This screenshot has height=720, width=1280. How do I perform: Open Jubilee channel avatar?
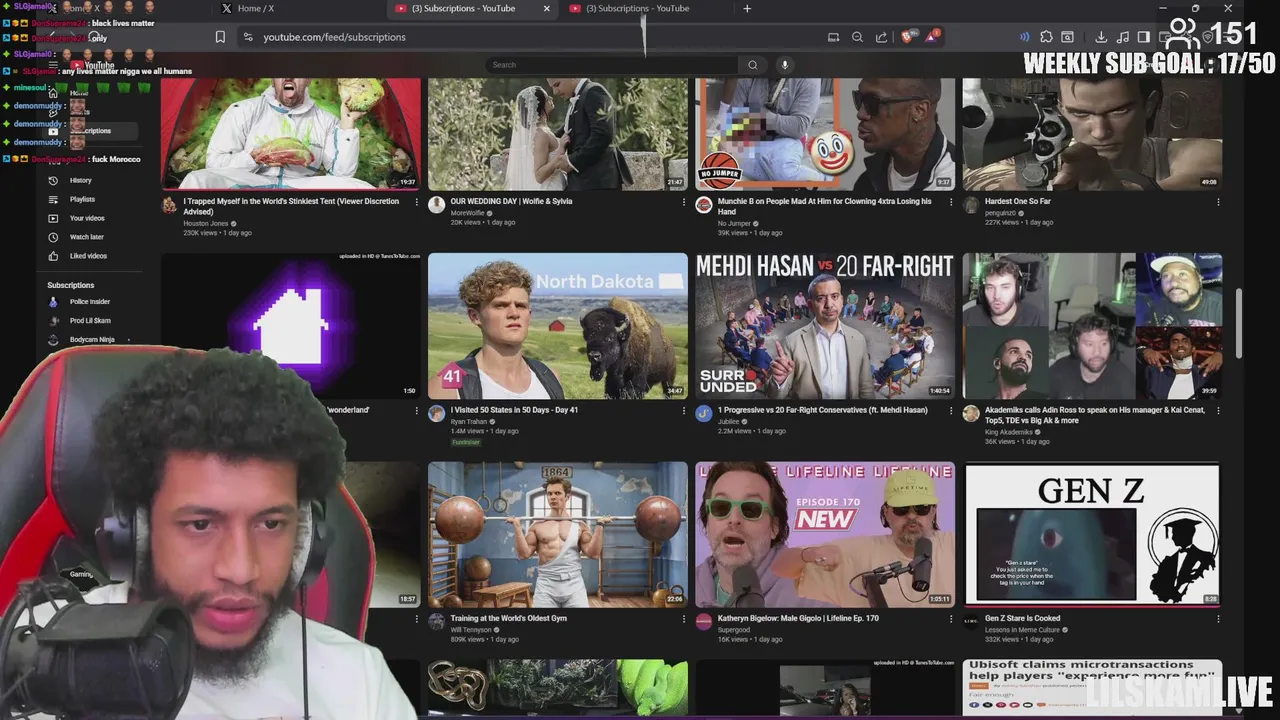[704, 413]
